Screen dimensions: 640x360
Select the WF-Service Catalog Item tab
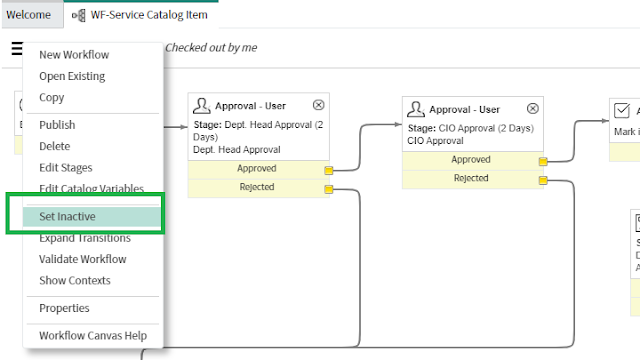click(x=141, y=15)
